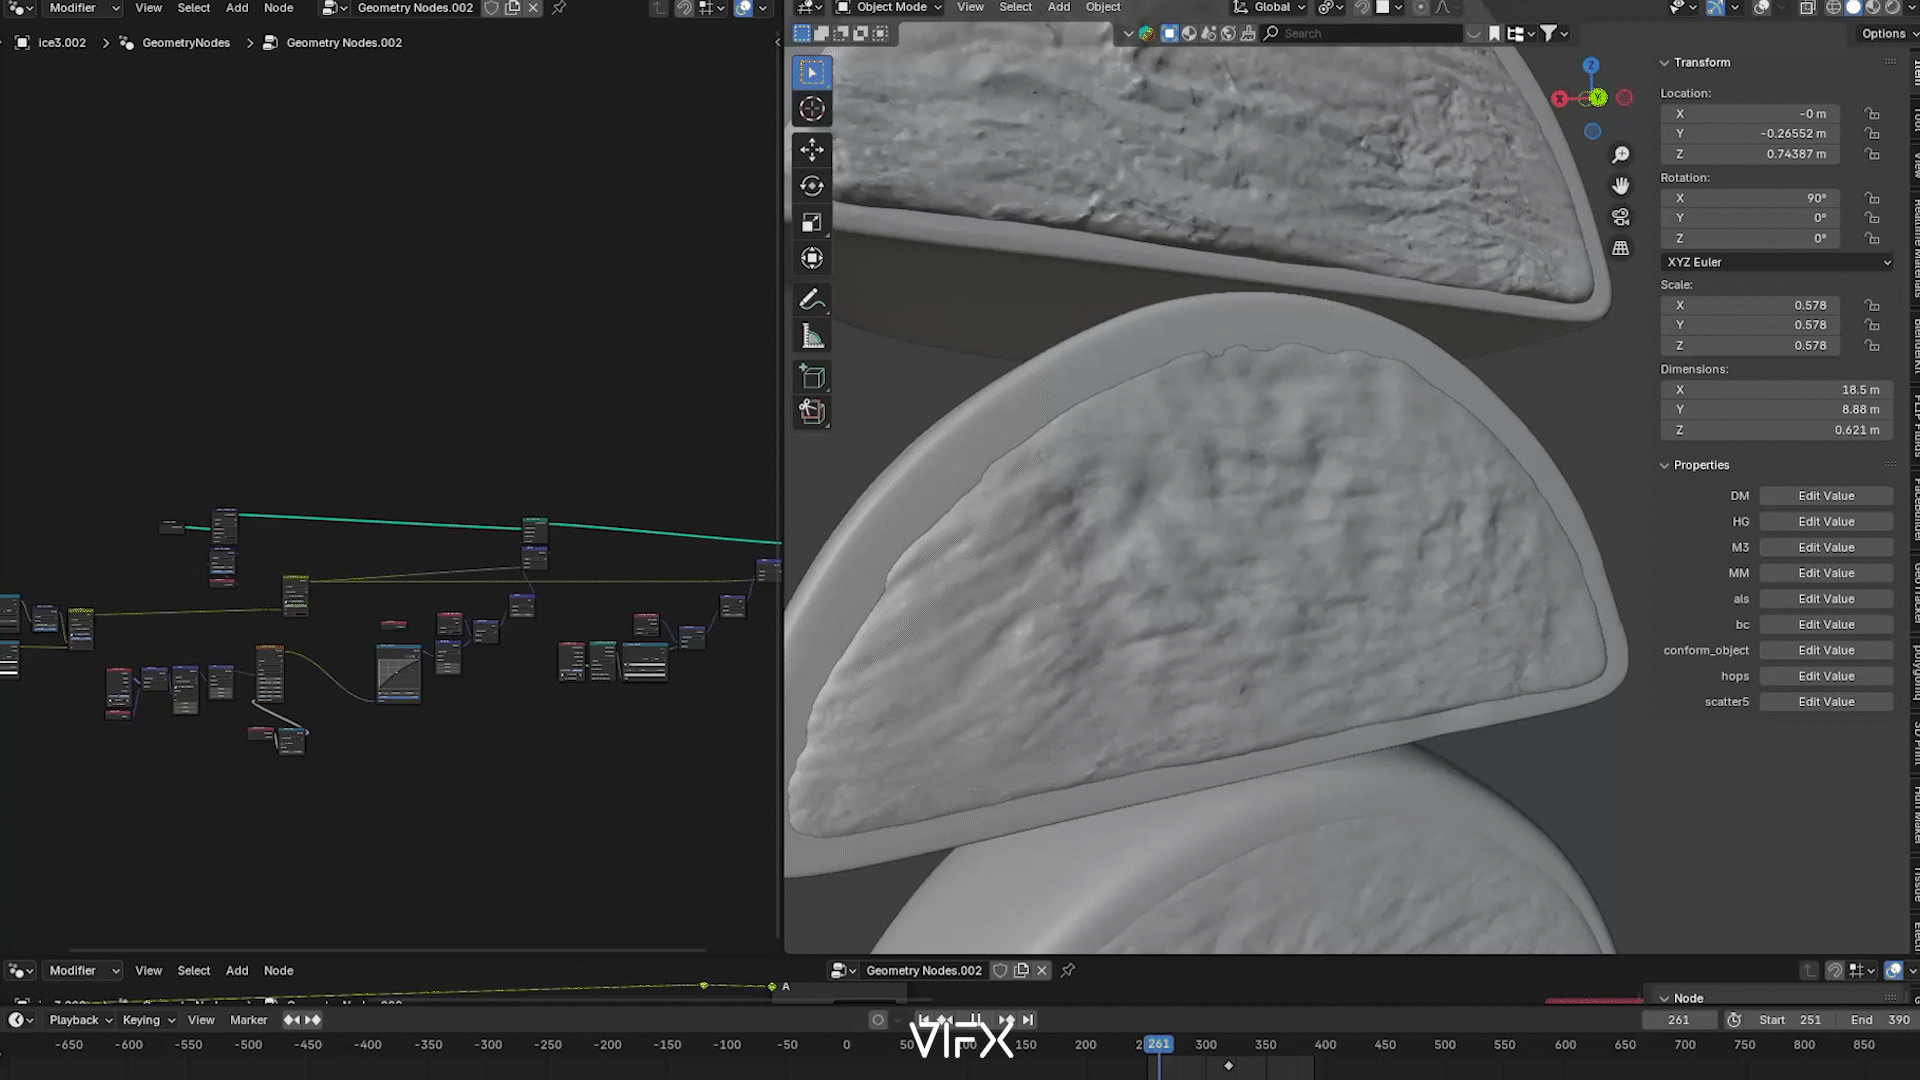Unlink Geometry Nodes.002 in bottom node editor

coord(1042,970)
